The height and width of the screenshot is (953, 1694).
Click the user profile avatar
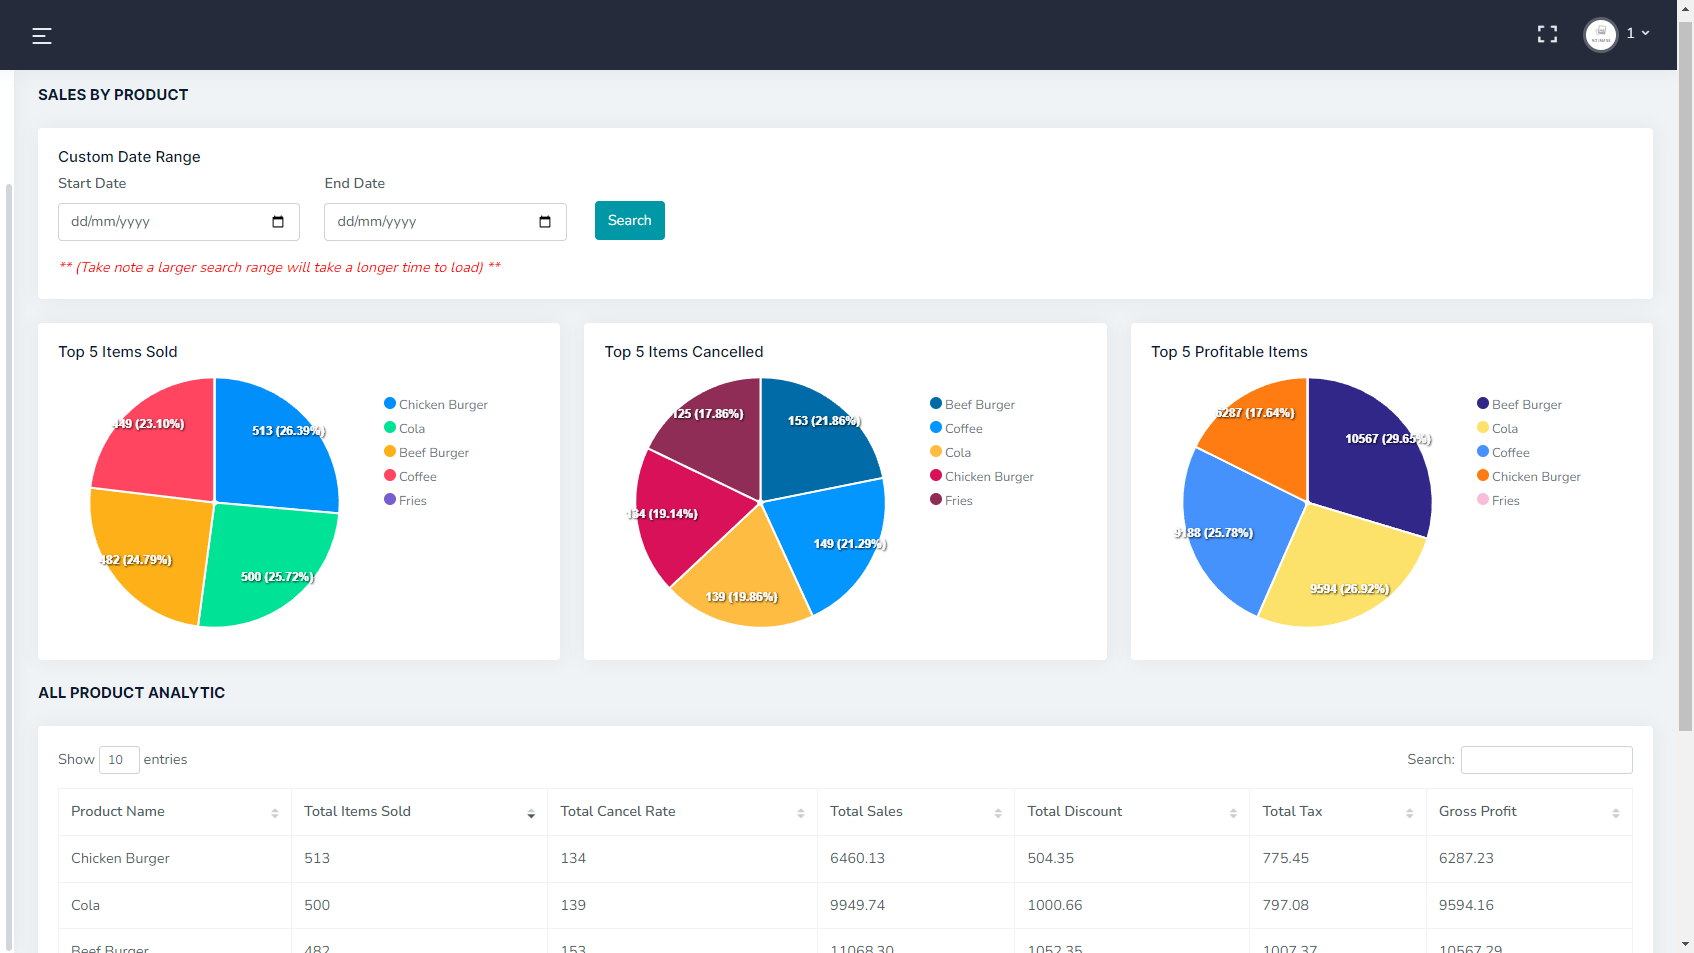click(x=1600, y=35)
